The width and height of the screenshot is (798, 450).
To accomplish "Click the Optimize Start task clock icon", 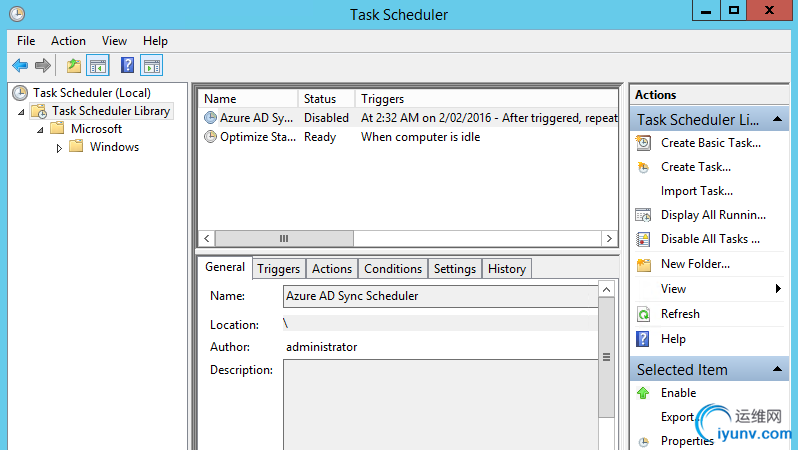I will (210, 136).
